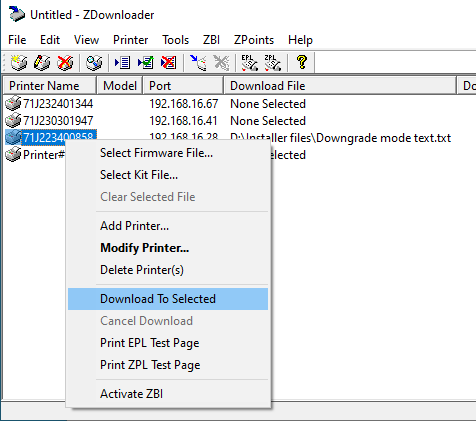
Task: Click the Port column header
Action: (183, 86)
